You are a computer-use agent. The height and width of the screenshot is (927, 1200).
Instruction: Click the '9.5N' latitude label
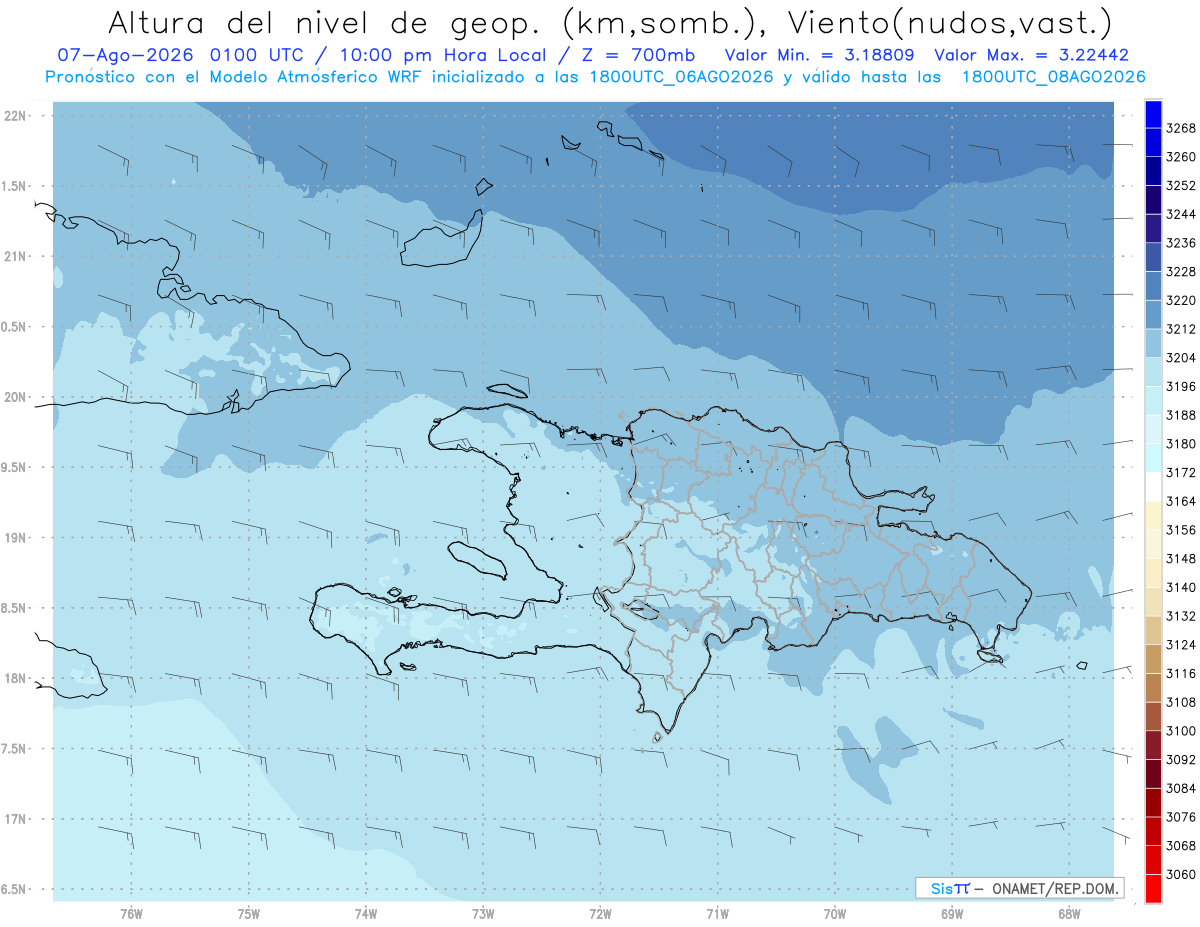coord(14,468)
